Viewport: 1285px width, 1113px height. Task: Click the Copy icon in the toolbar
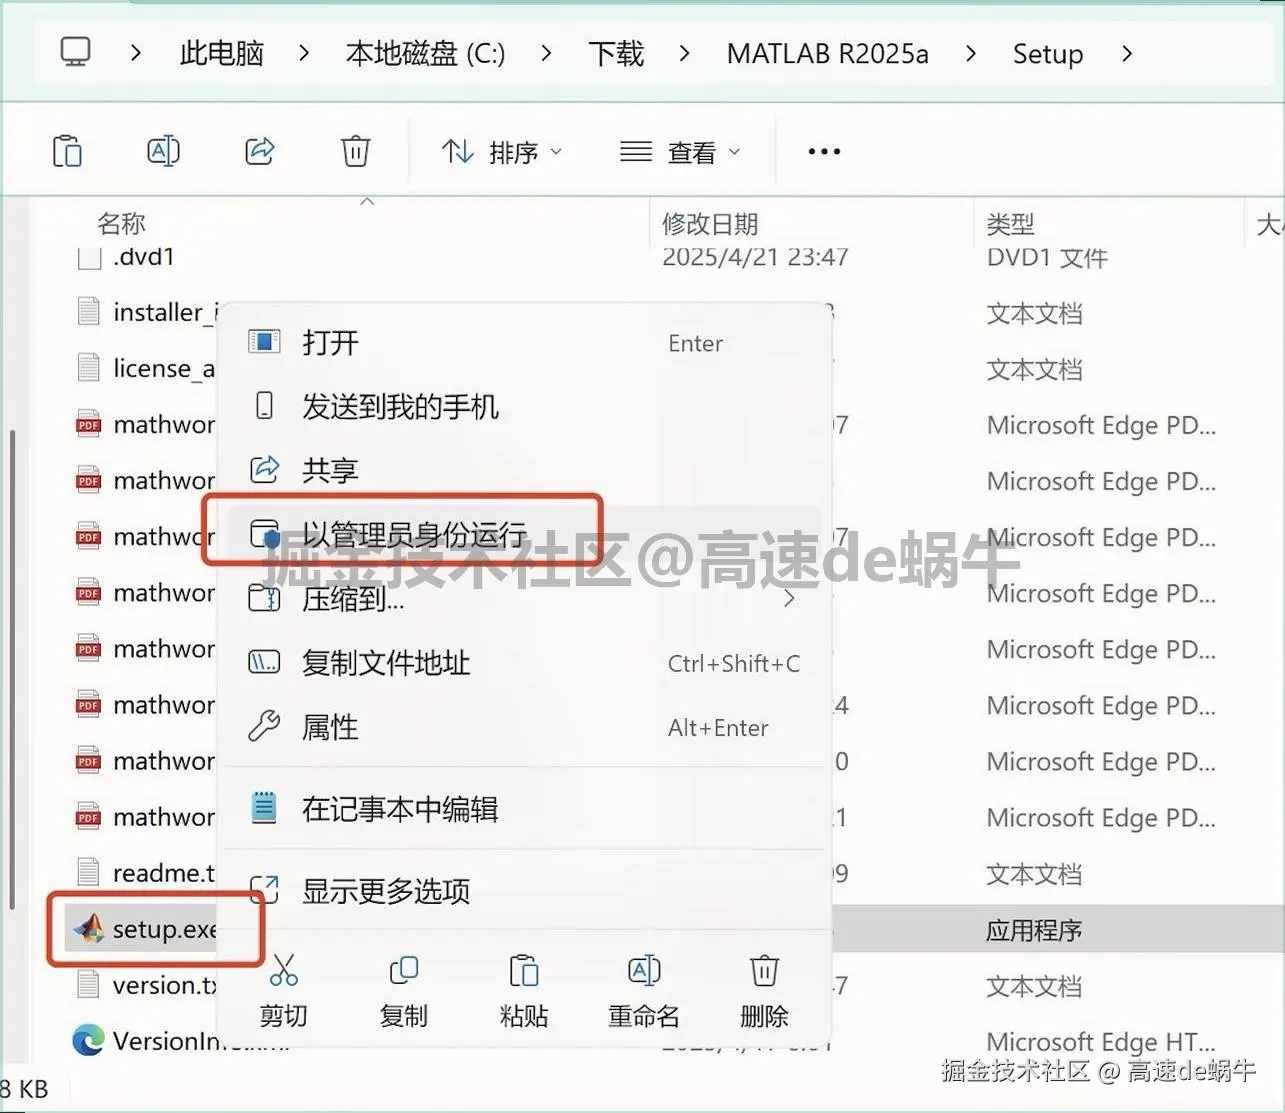67,150
